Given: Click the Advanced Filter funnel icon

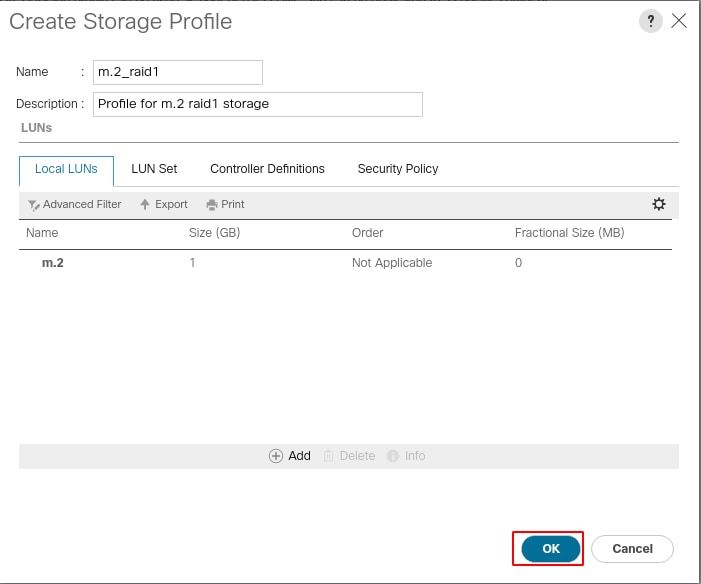Looking at the screenshot, I should pos(34,205).
